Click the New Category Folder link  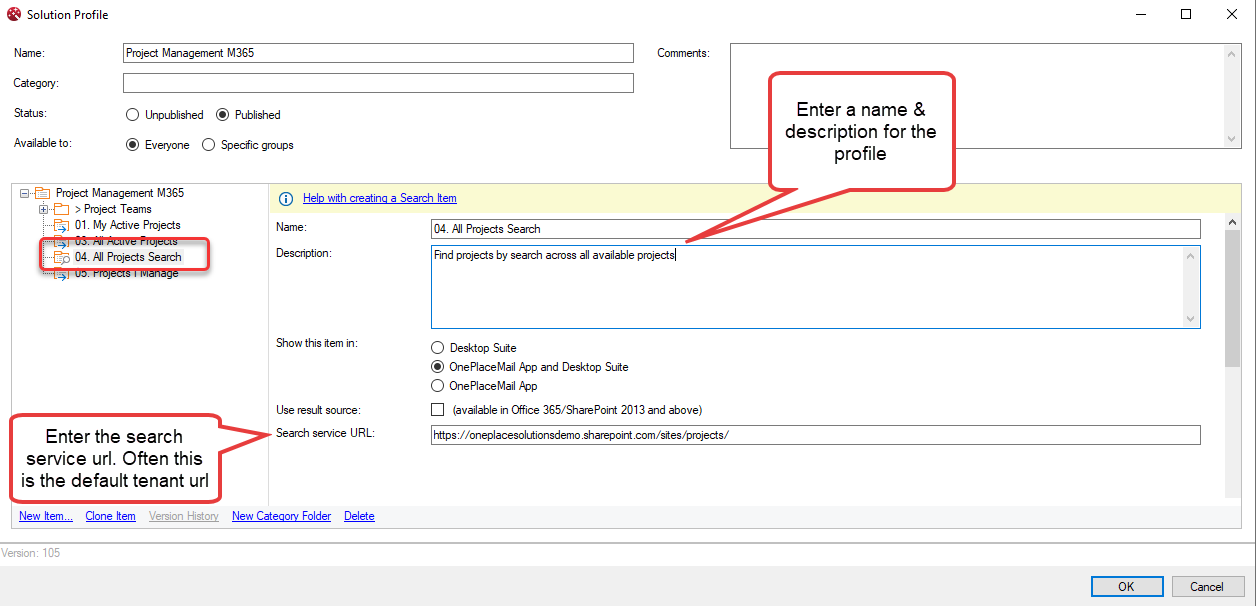click(281, 516)
